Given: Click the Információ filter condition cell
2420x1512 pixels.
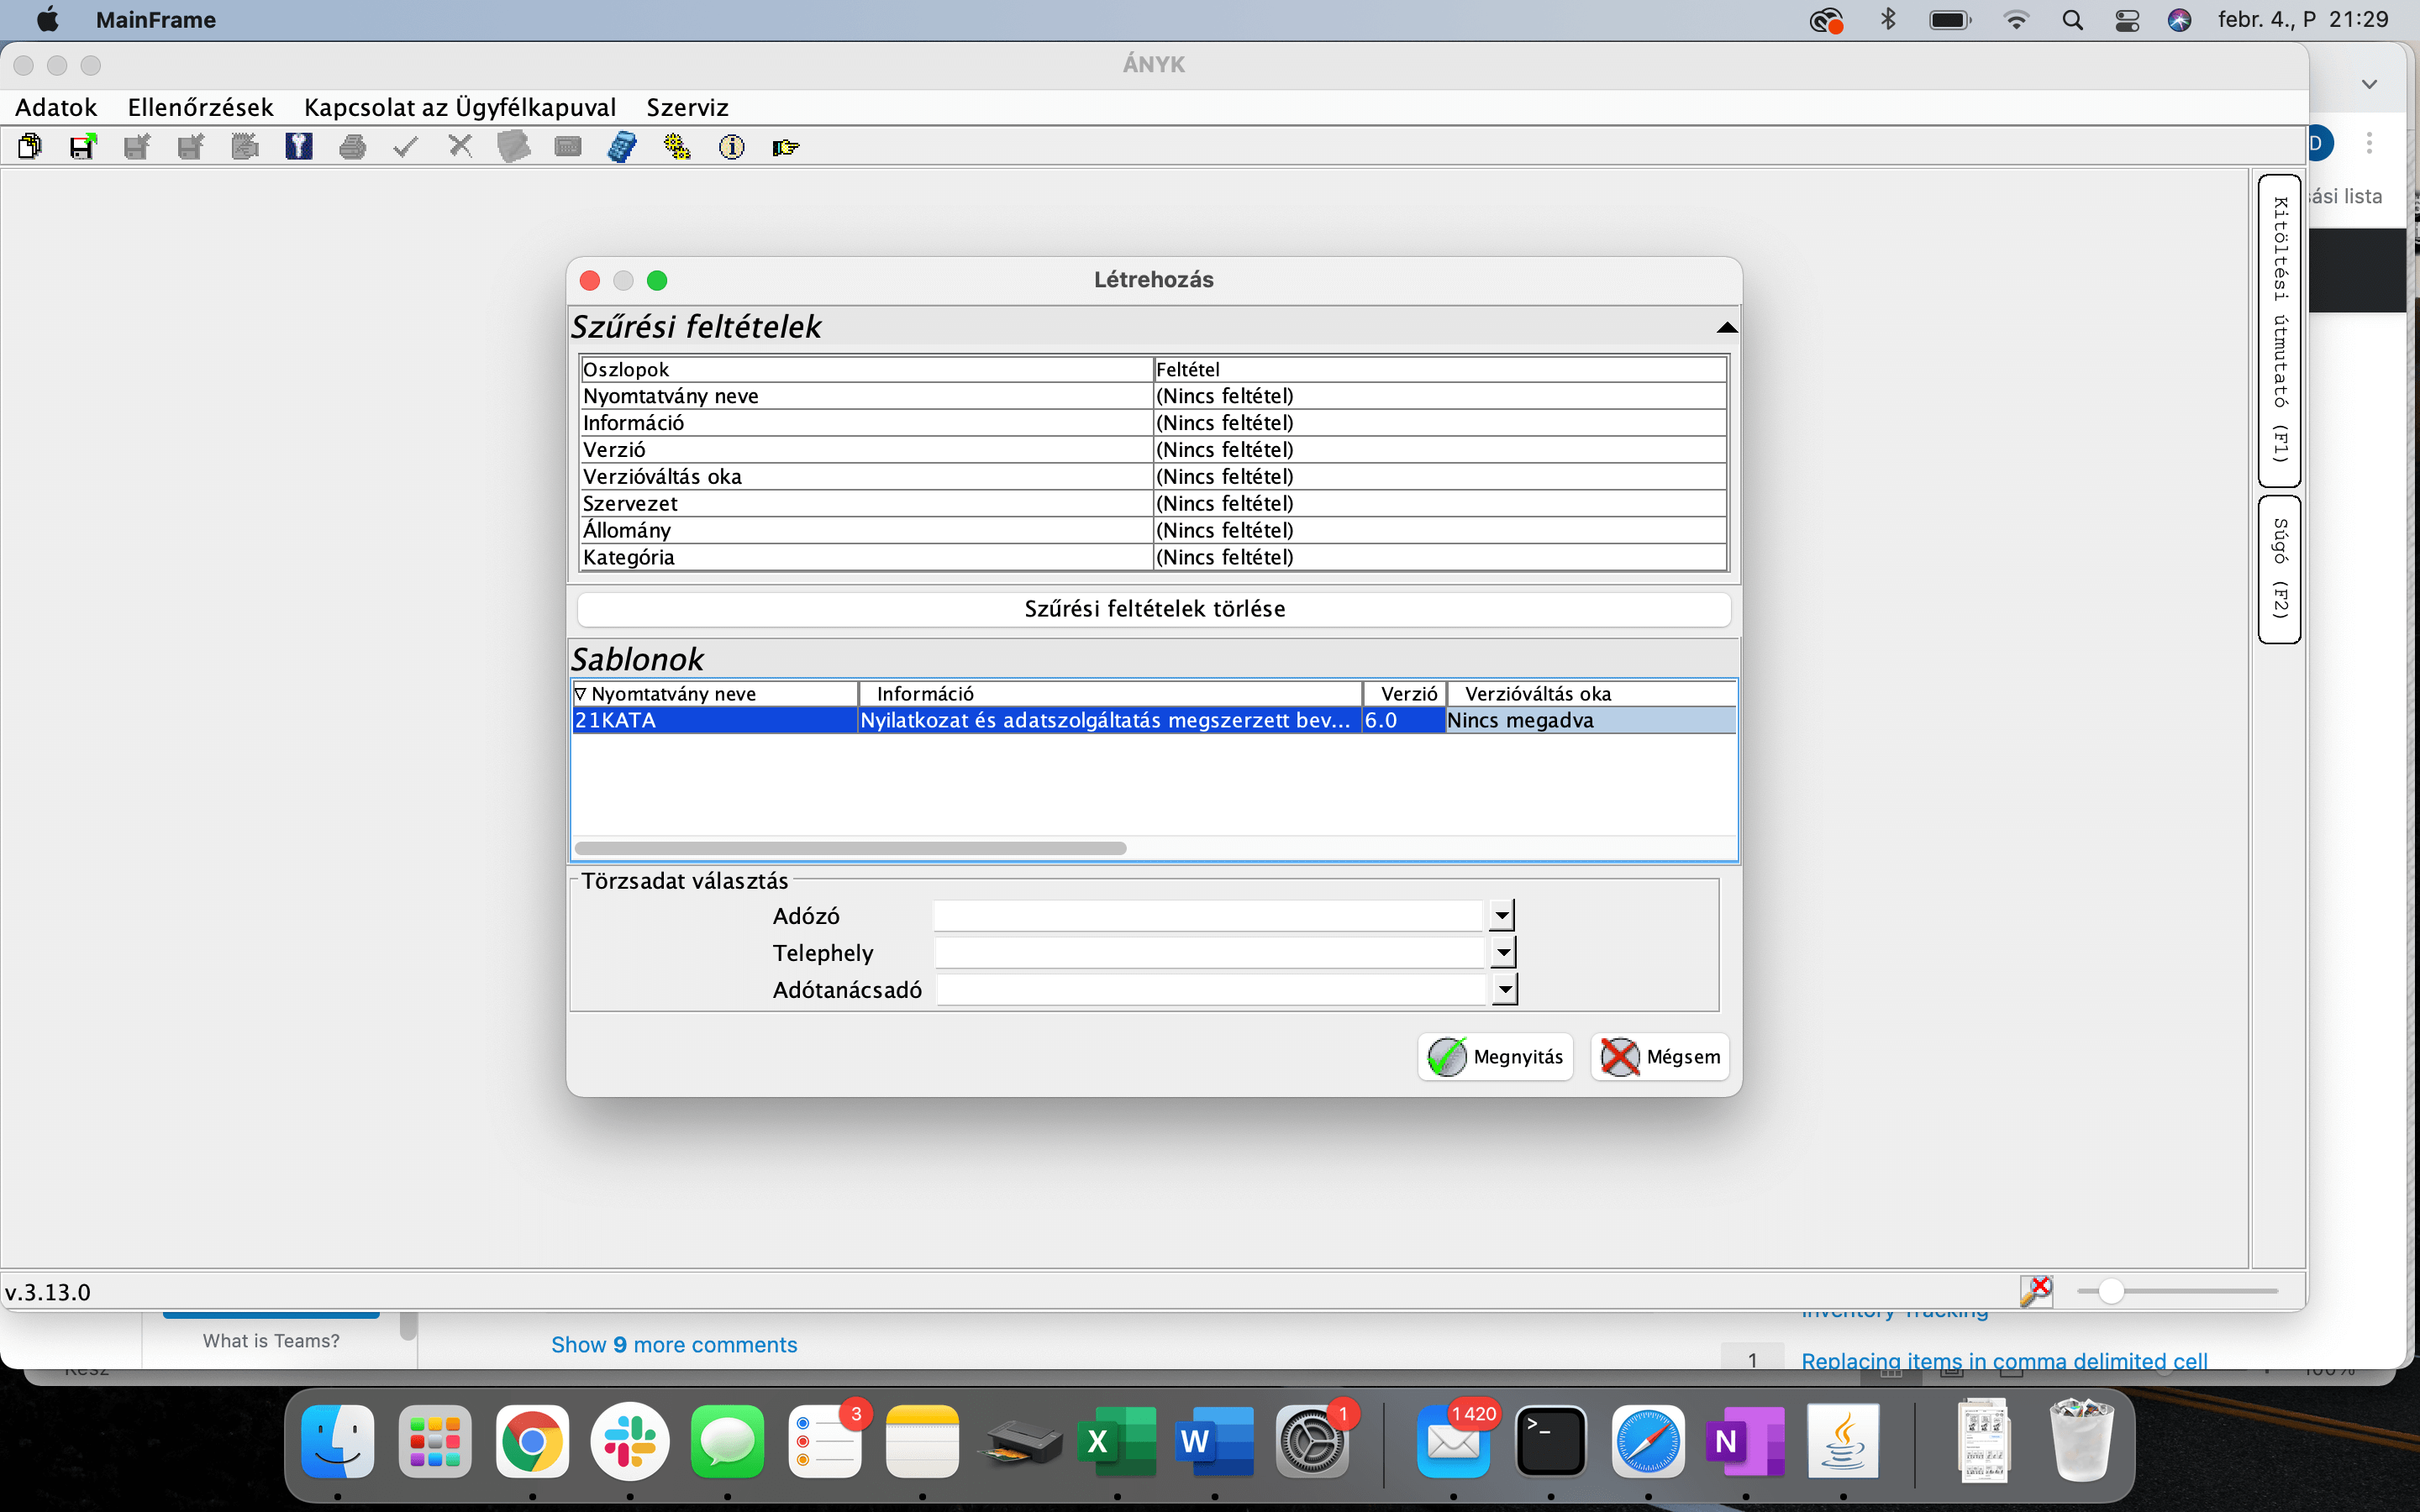Looking at the screenshot, I should coord(1440,423).
